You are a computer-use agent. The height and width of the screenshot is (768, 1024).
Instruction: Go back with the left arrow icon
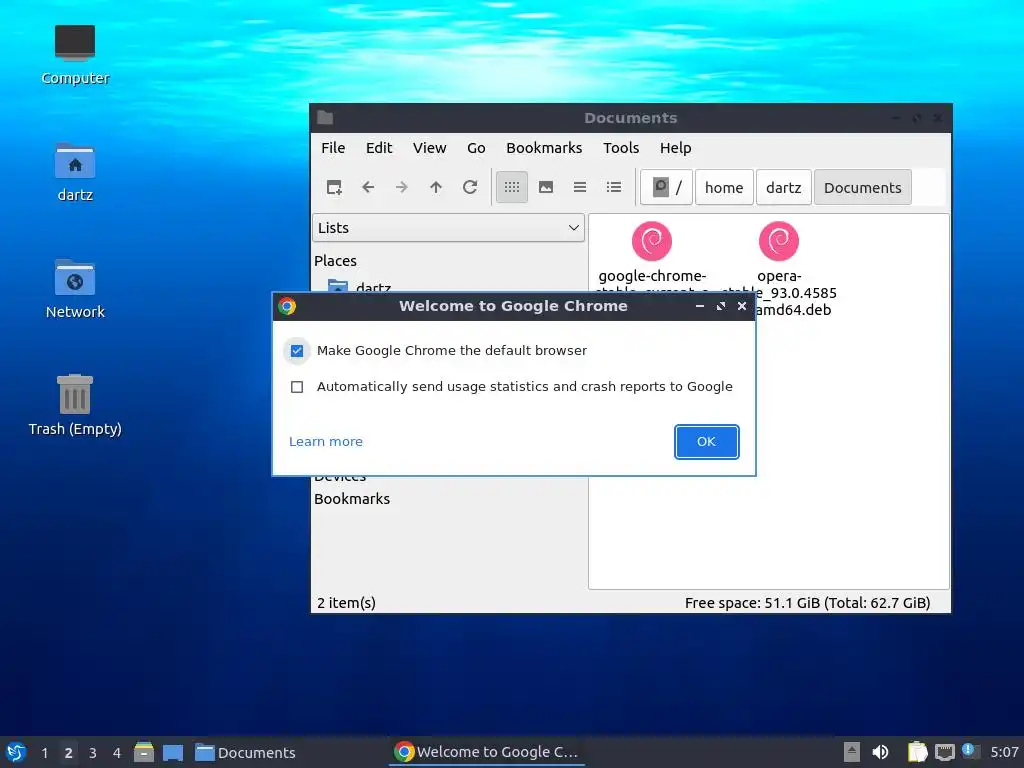pos(368,187)
